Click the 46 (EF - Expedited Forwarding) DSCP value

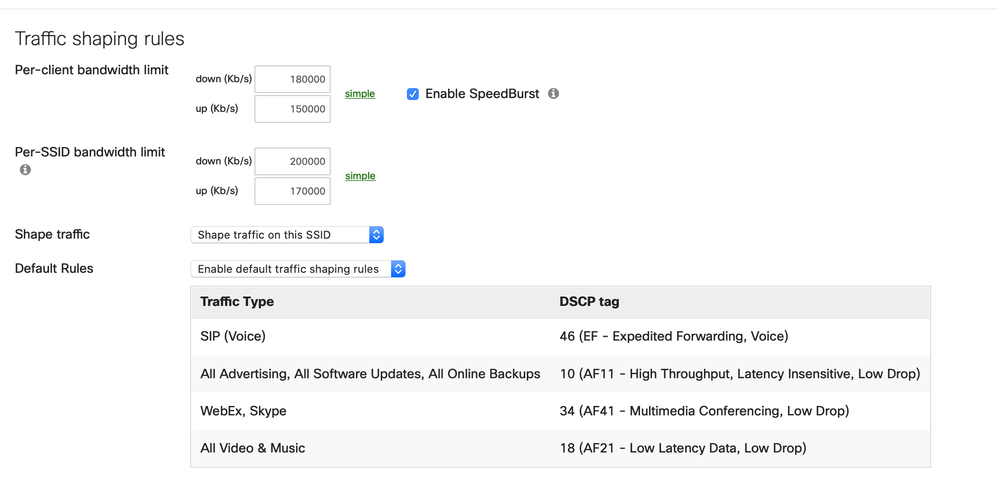[674, 336]
